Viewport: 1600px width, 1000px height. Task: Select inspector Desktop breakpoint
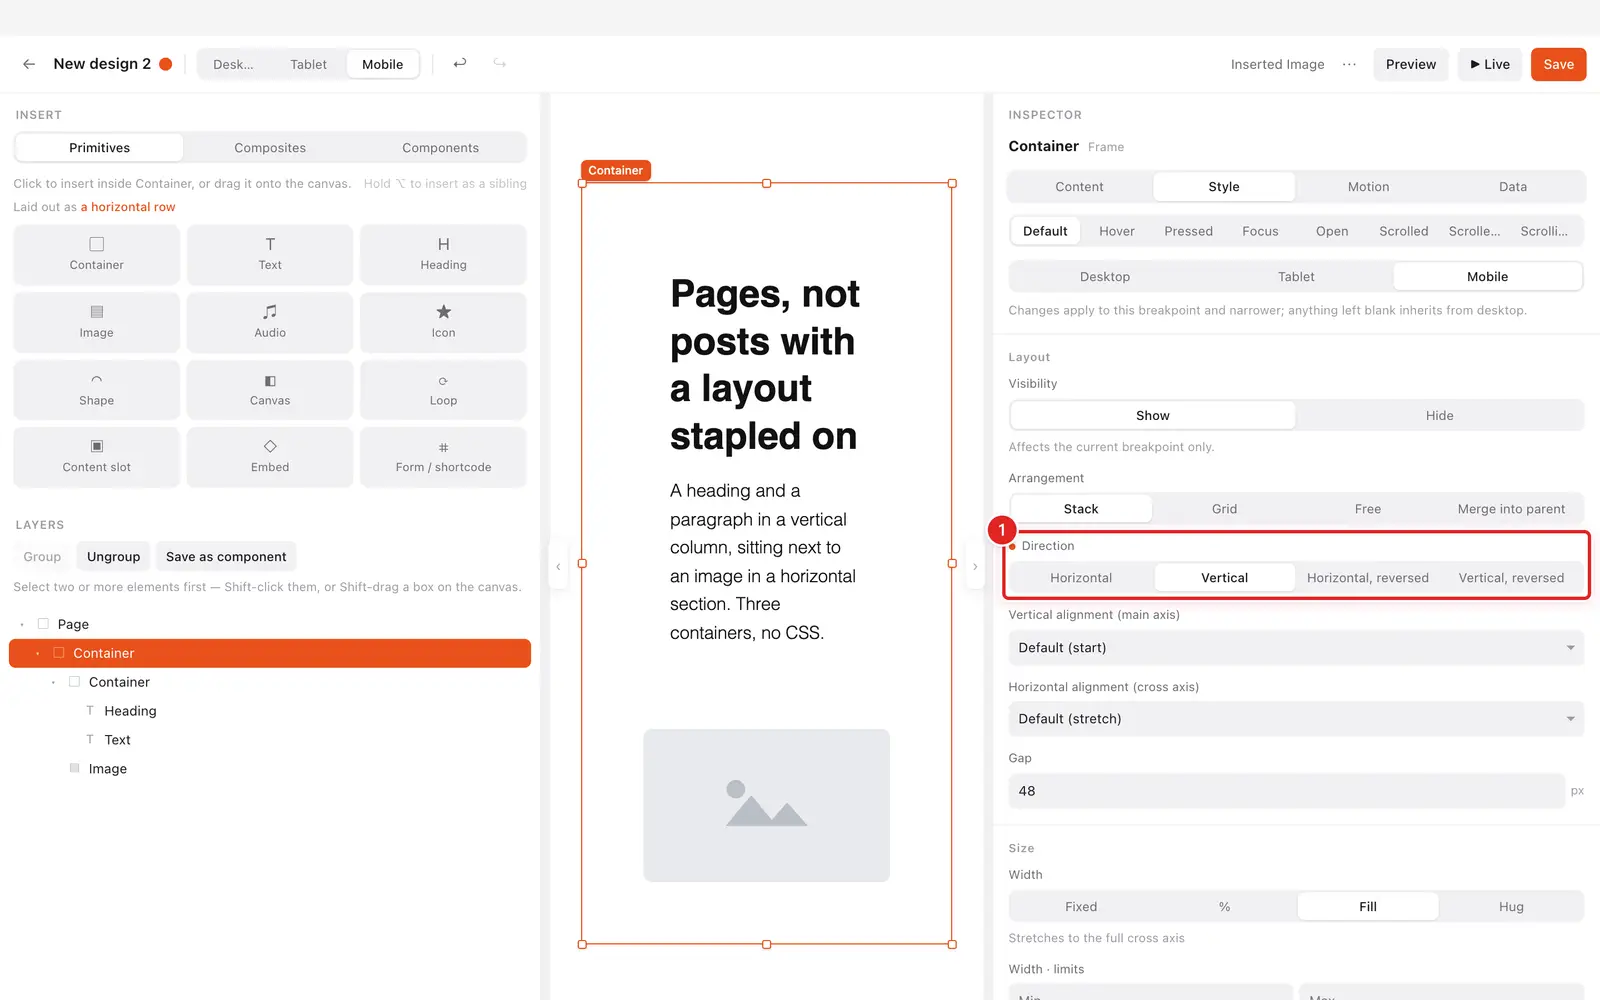point(1105,277)
